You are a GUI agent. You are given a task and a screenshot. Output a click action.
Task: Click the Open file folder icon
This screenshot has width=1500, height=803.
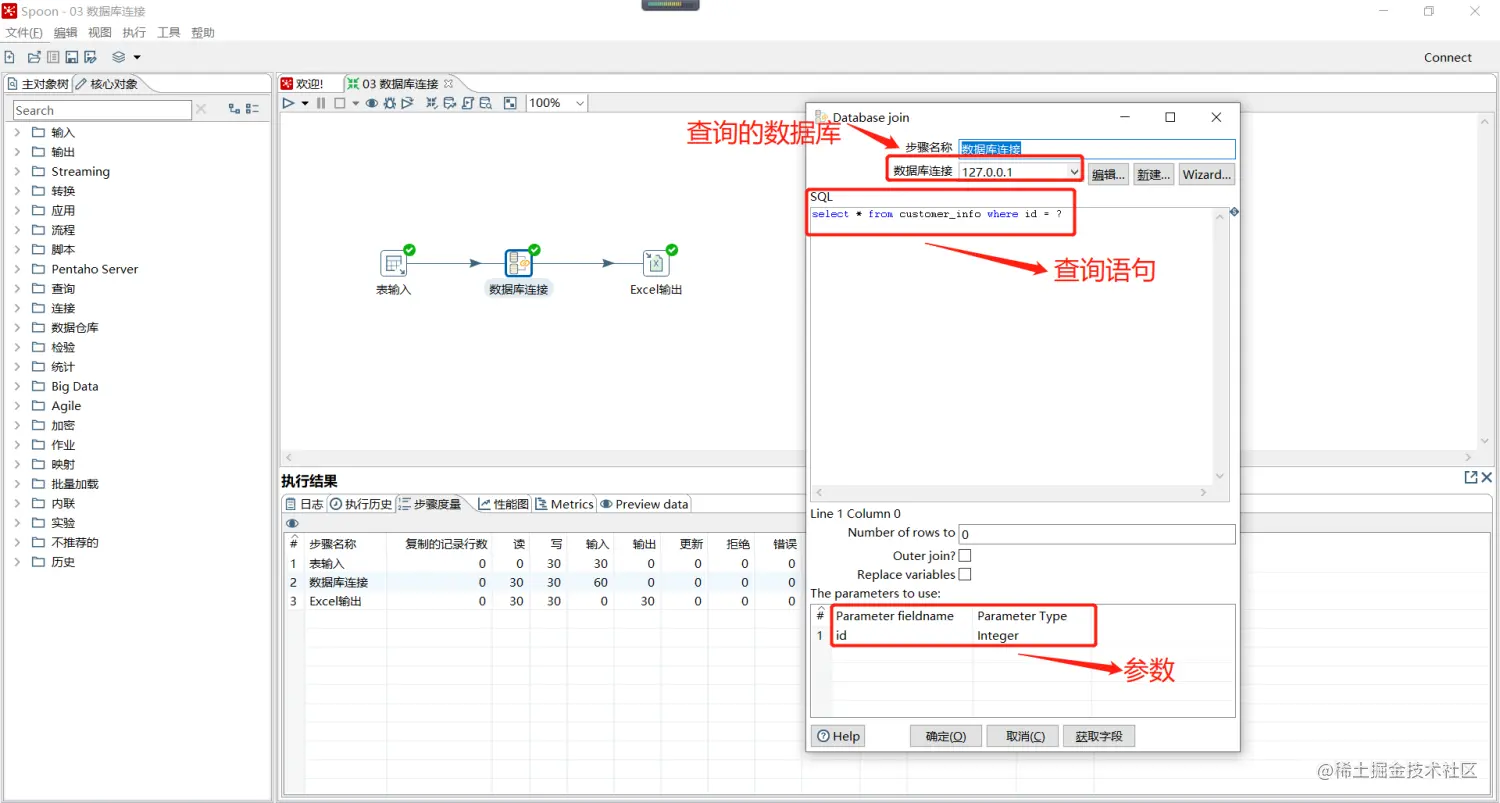[34, 57]
